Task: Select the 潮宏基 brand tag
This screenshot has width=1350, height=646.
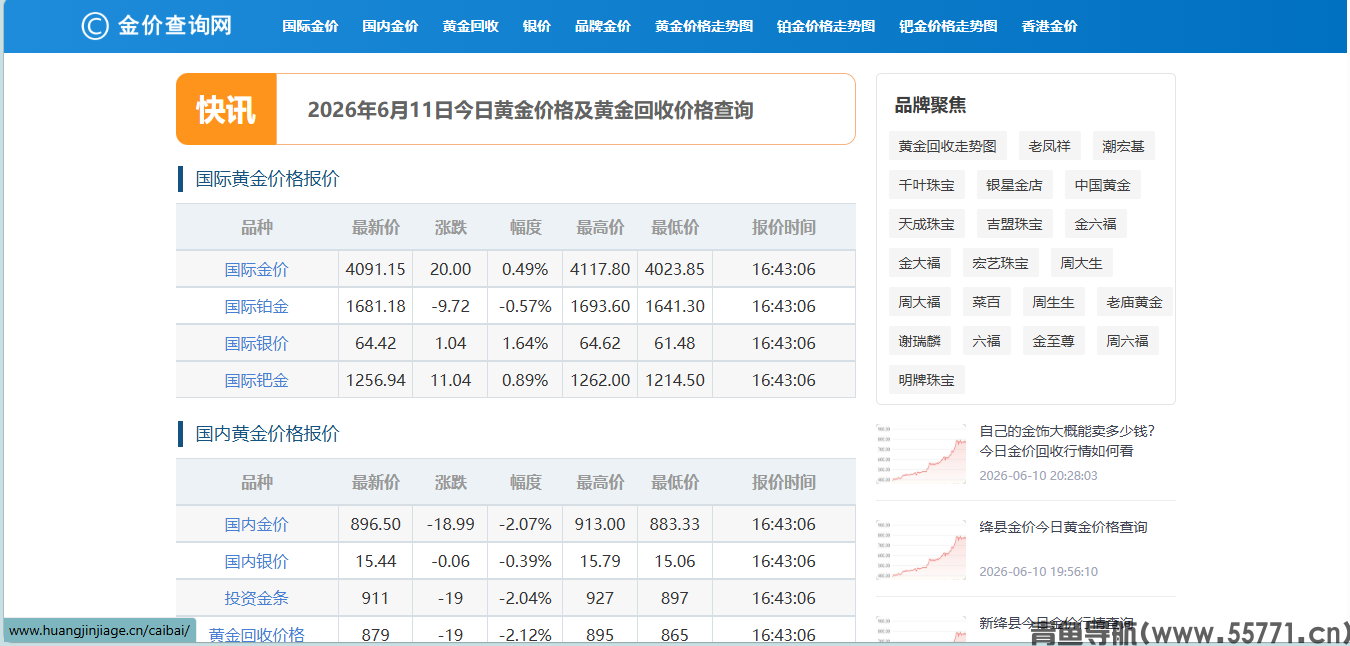Action: (1123, 146)
